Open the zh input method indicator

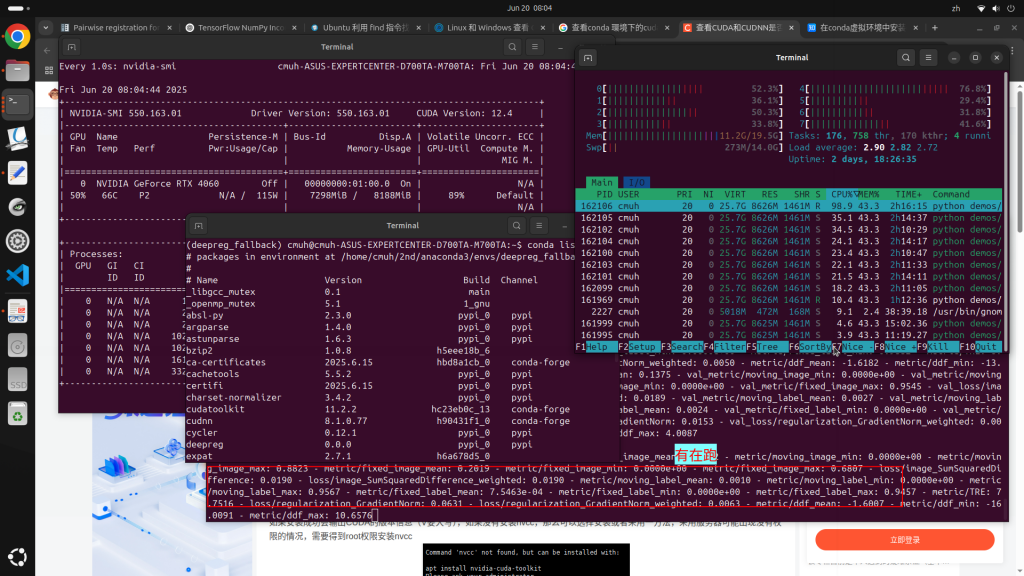(956, 8)
